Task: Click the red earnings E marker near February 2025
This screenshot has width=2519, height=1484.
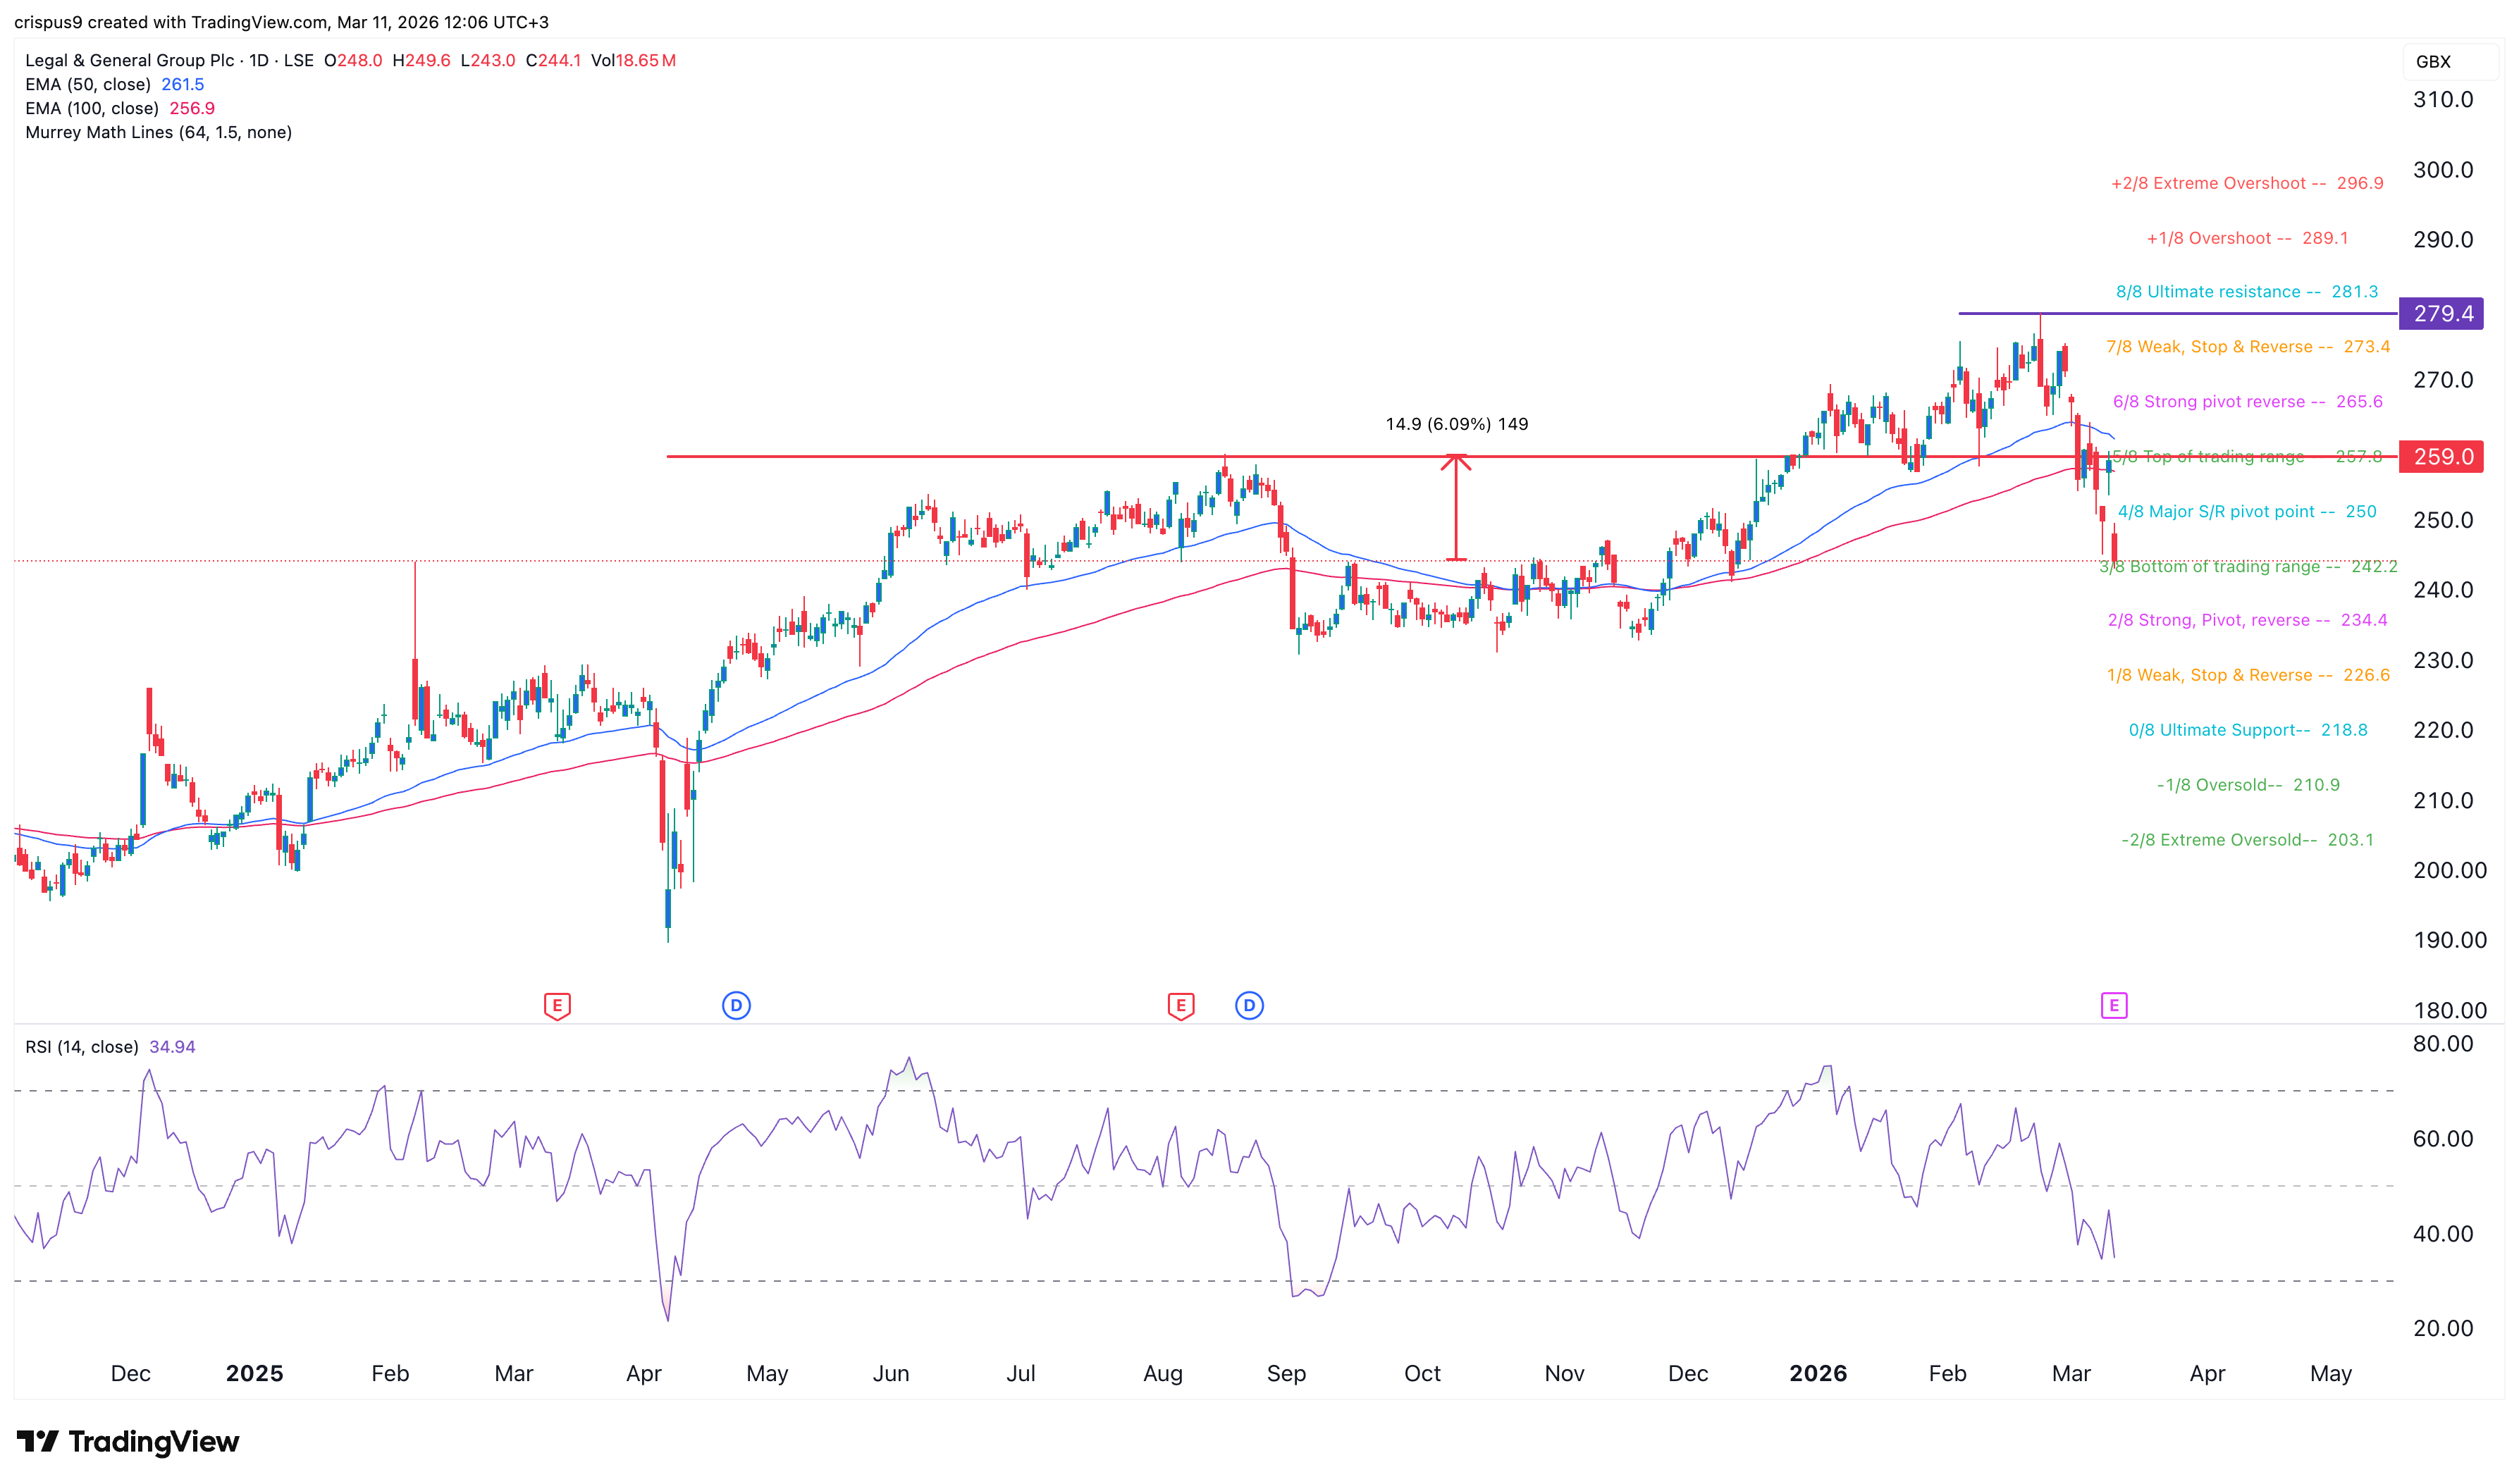Action: (557, 1005)
